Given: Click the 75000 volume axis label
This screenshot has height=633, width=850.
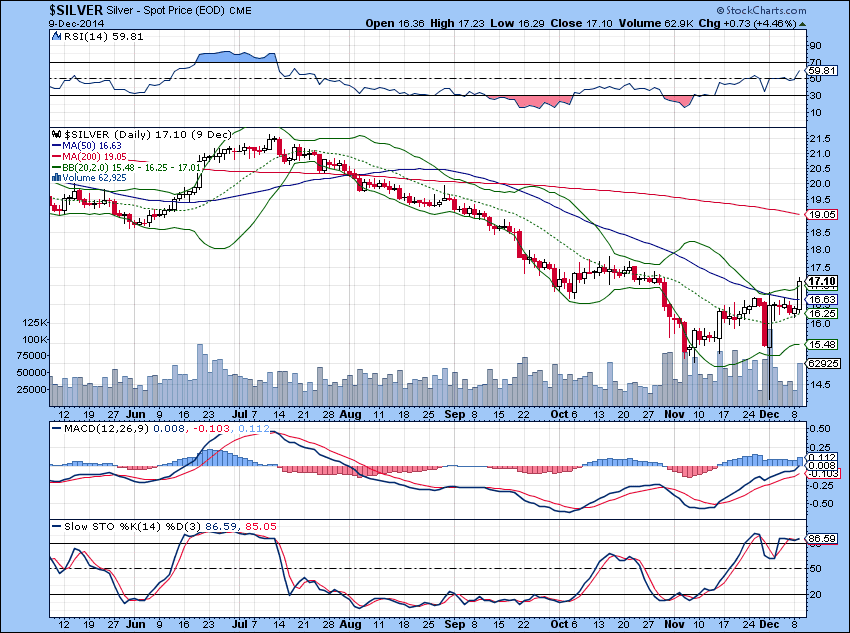Looking at the screenshot, I should click(x=33, y=356).
